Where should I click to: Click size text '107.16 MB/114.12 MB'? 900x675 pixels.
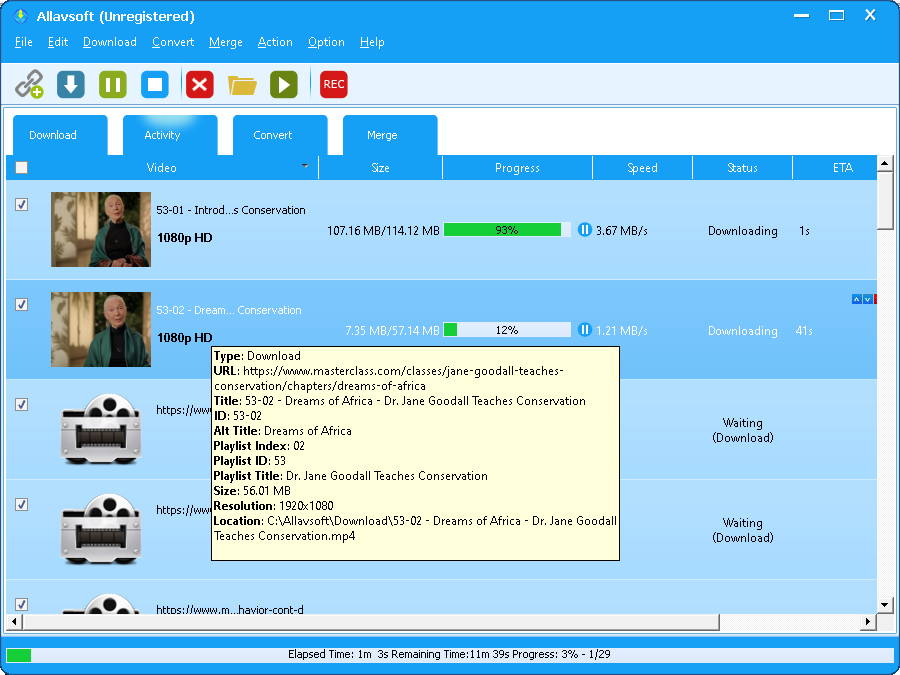[383, 231]
